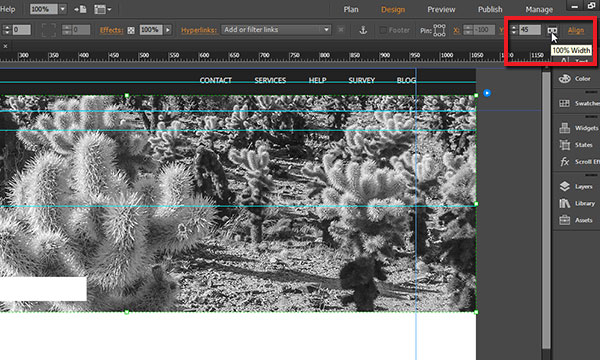Screen dimensions: 600x360
Task: Click the X position label
Action: pyautogui.click(x=456, y=30)
